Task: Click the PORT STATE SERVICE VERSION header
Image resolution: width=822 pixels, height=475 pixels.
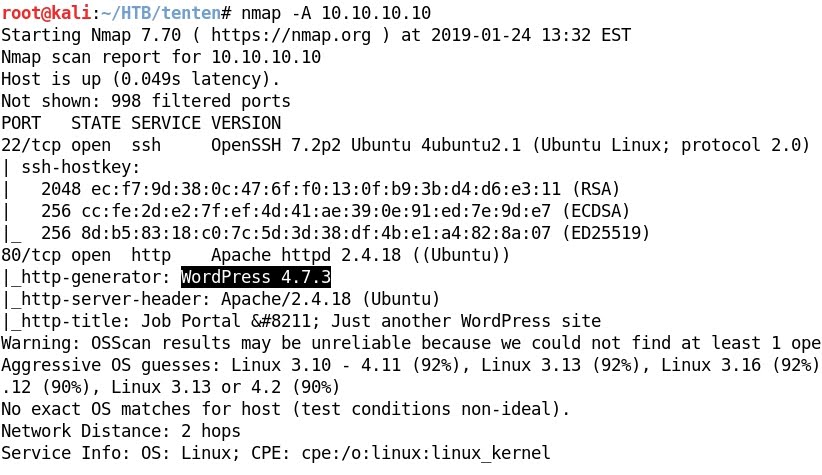Action: tap(141, 123)
